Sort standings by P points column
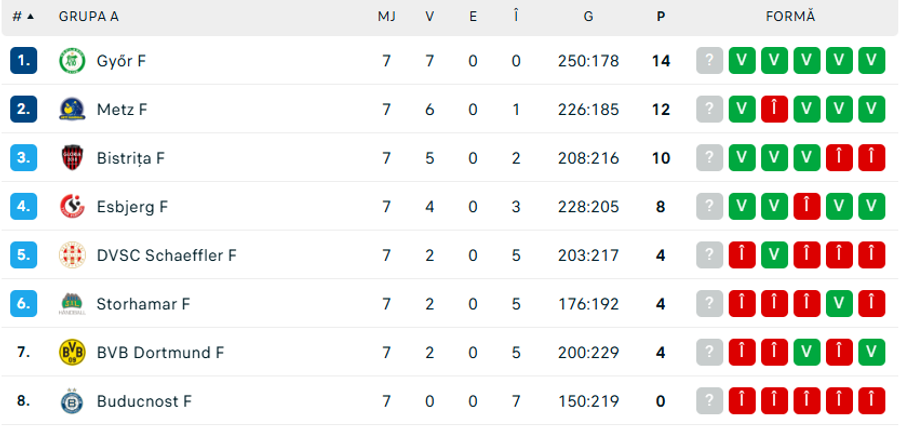This screenshot has width=900, height=433. pyautogui.click(x=661, y=17)
